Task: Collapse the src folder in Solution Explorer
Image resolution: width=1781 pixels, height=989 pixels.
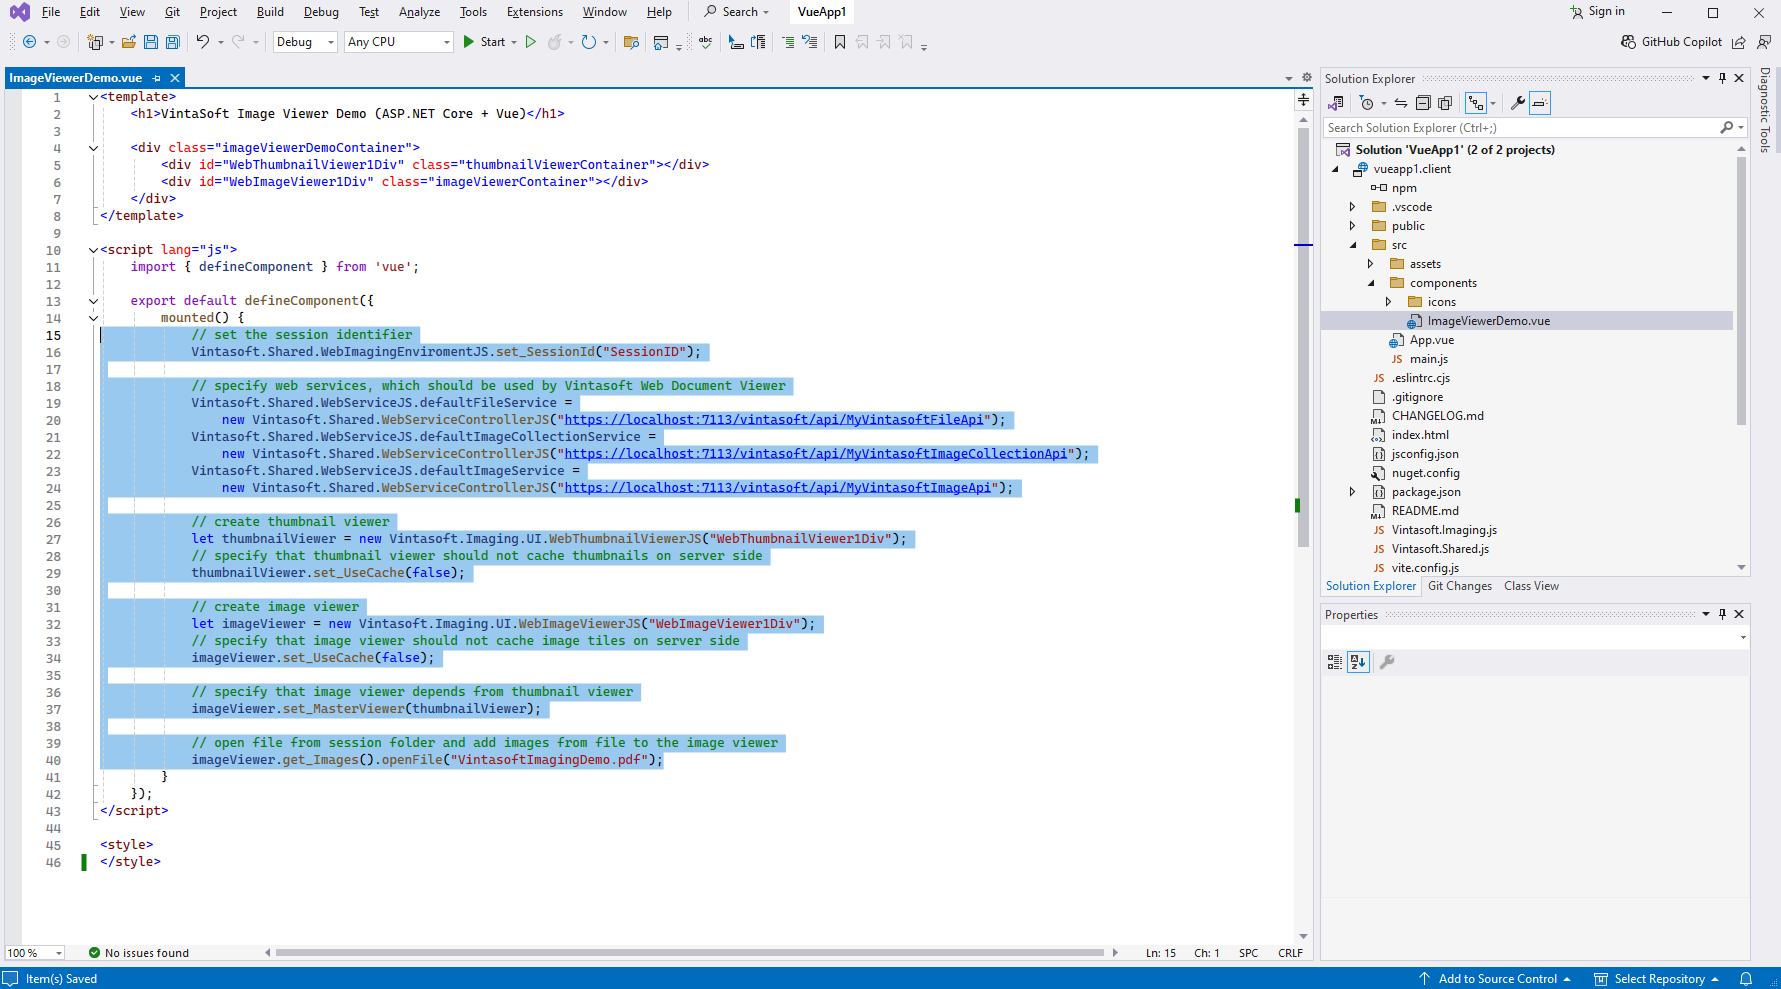Action: pos(1353,245)
